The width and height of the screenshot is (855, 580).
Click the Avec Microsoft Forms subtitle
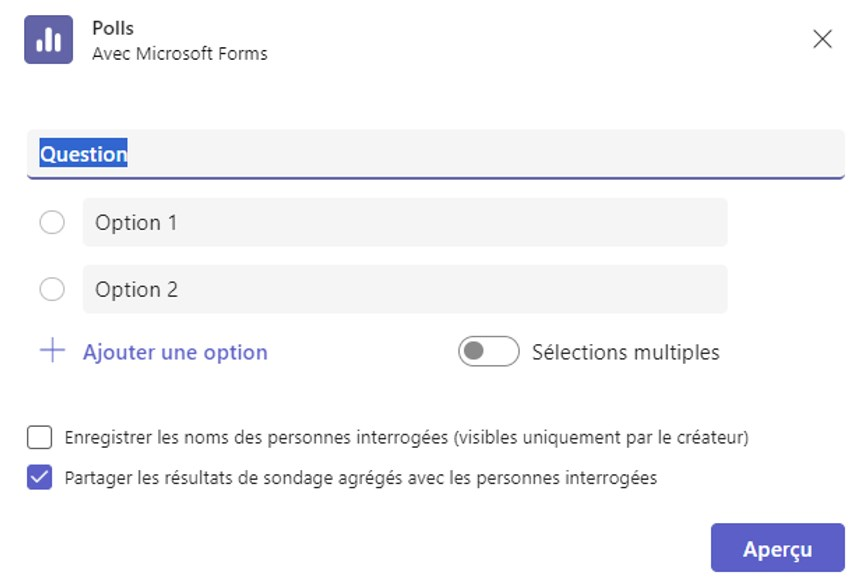(x=180, y=54)
